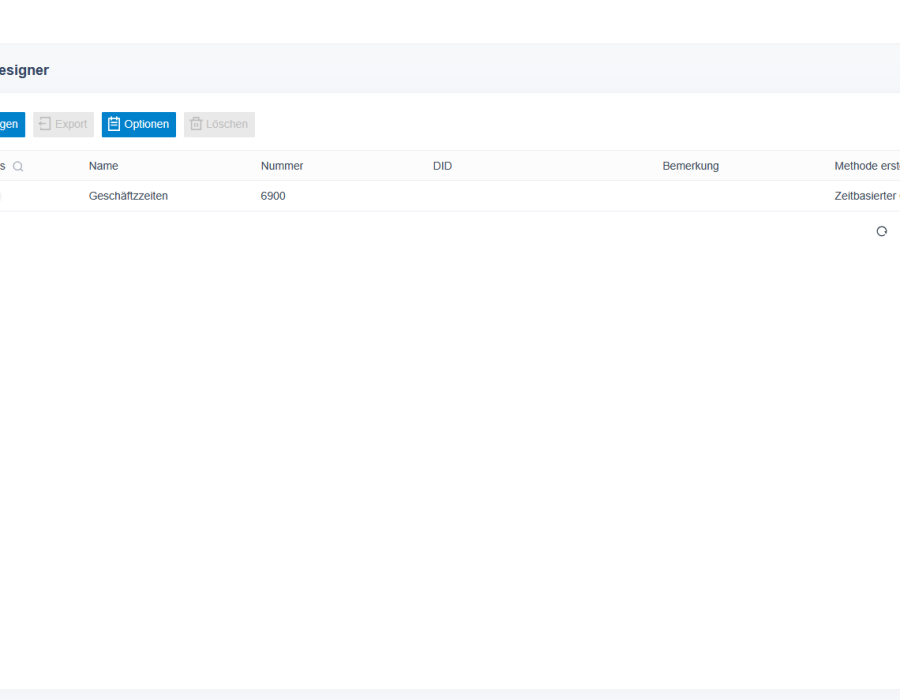Click the search icon in the column header

point(18,166)
